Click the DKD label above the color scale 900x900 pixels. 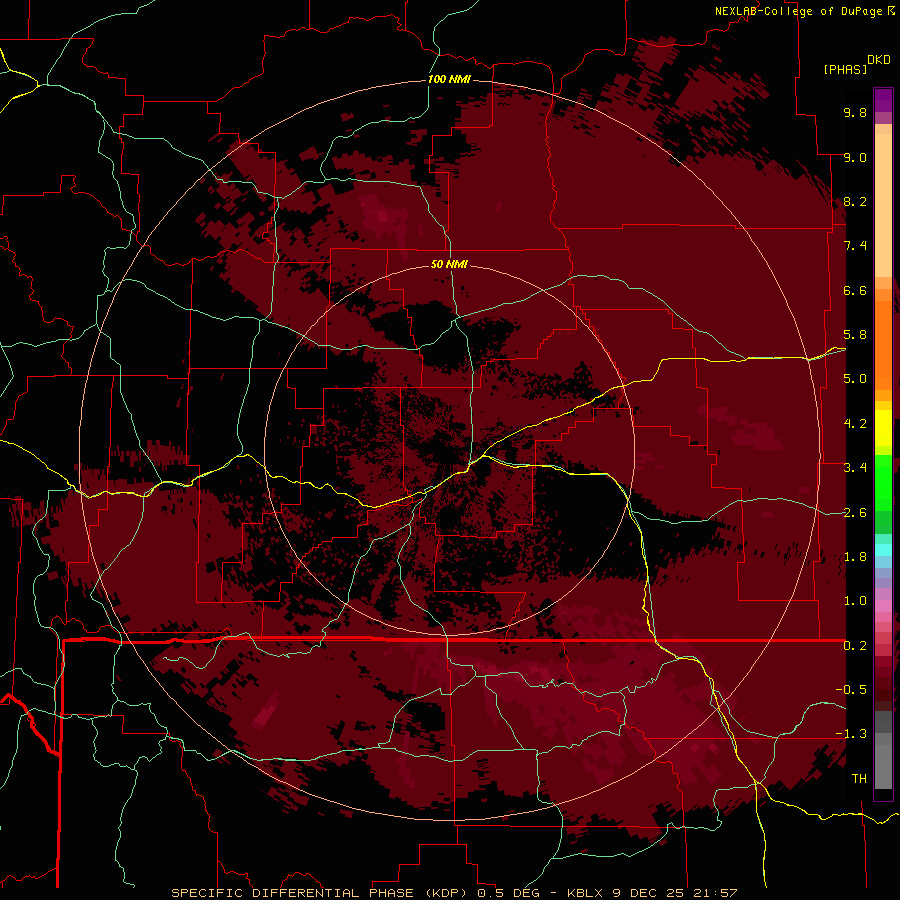pyautogui.click(x=879, y=60)
